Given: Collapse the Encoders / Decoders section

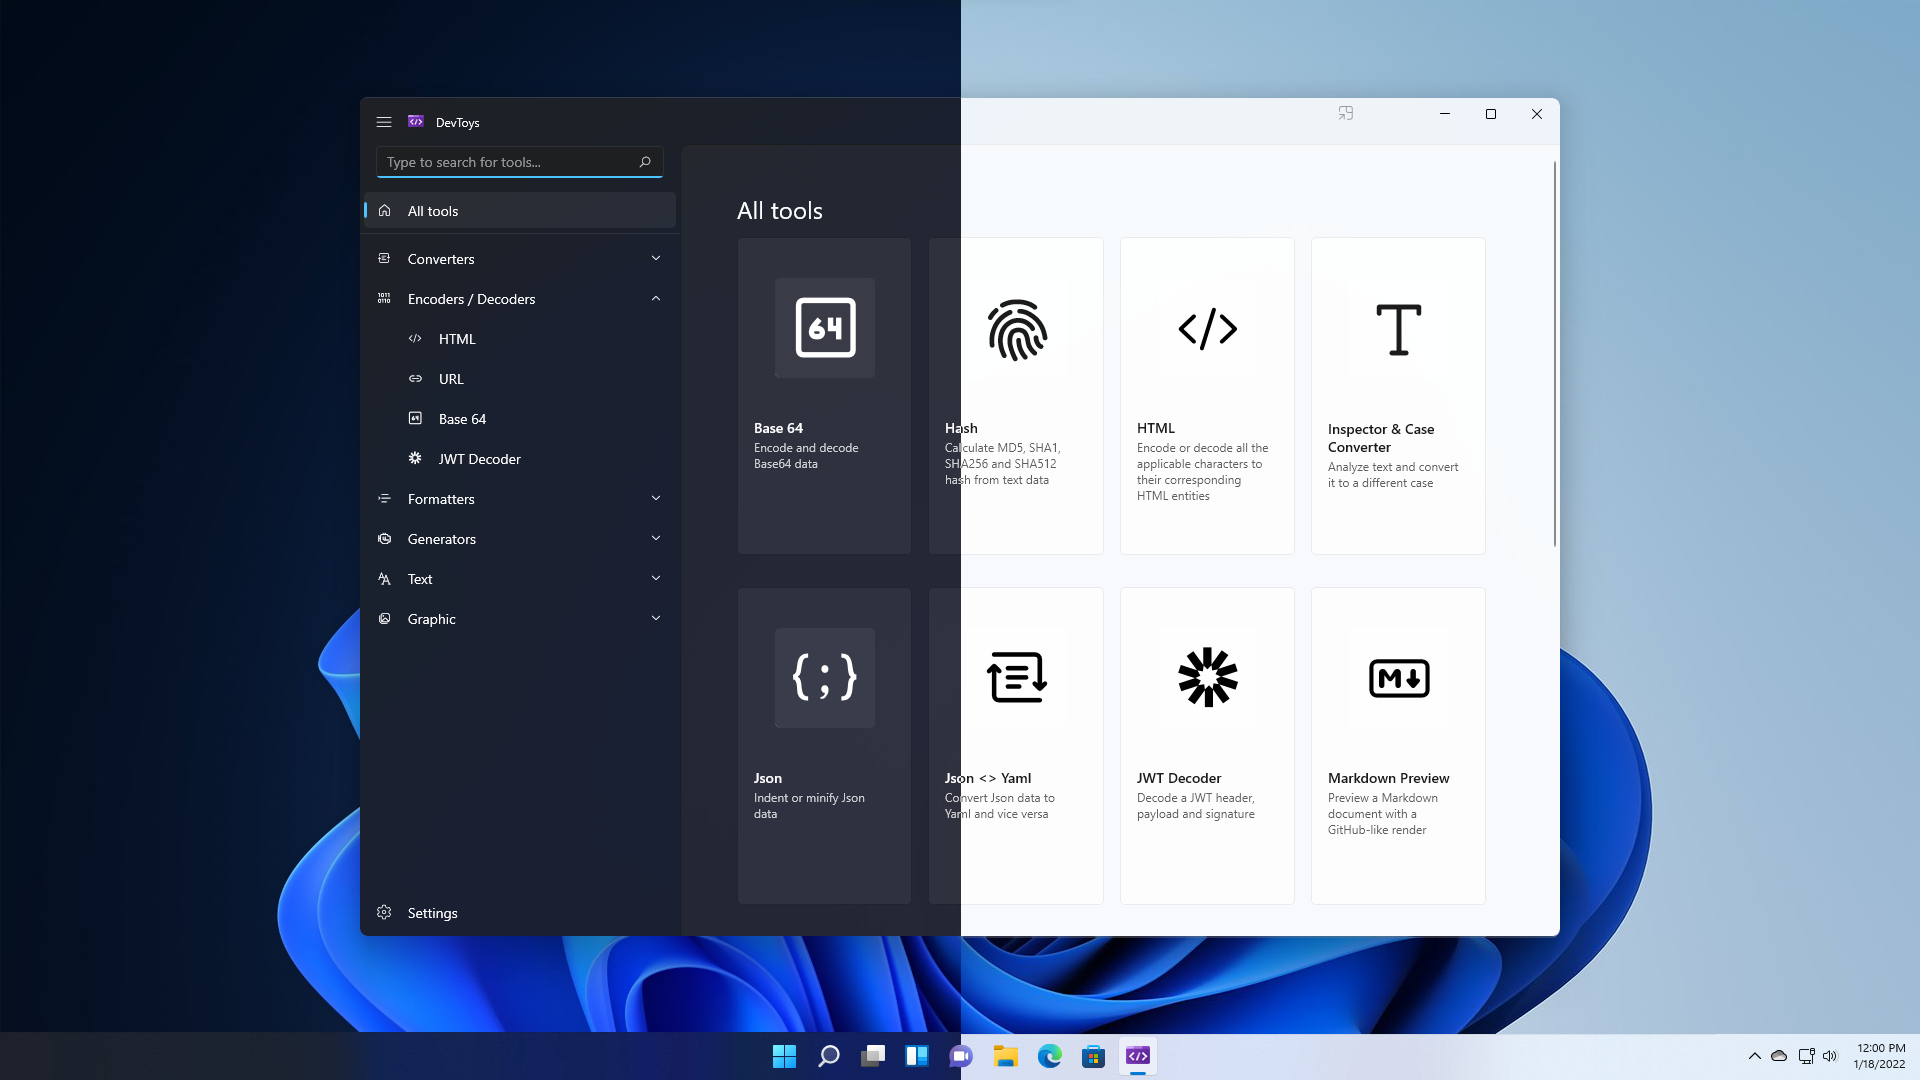Looking at the screenshot, I should [x=655, y=298].
